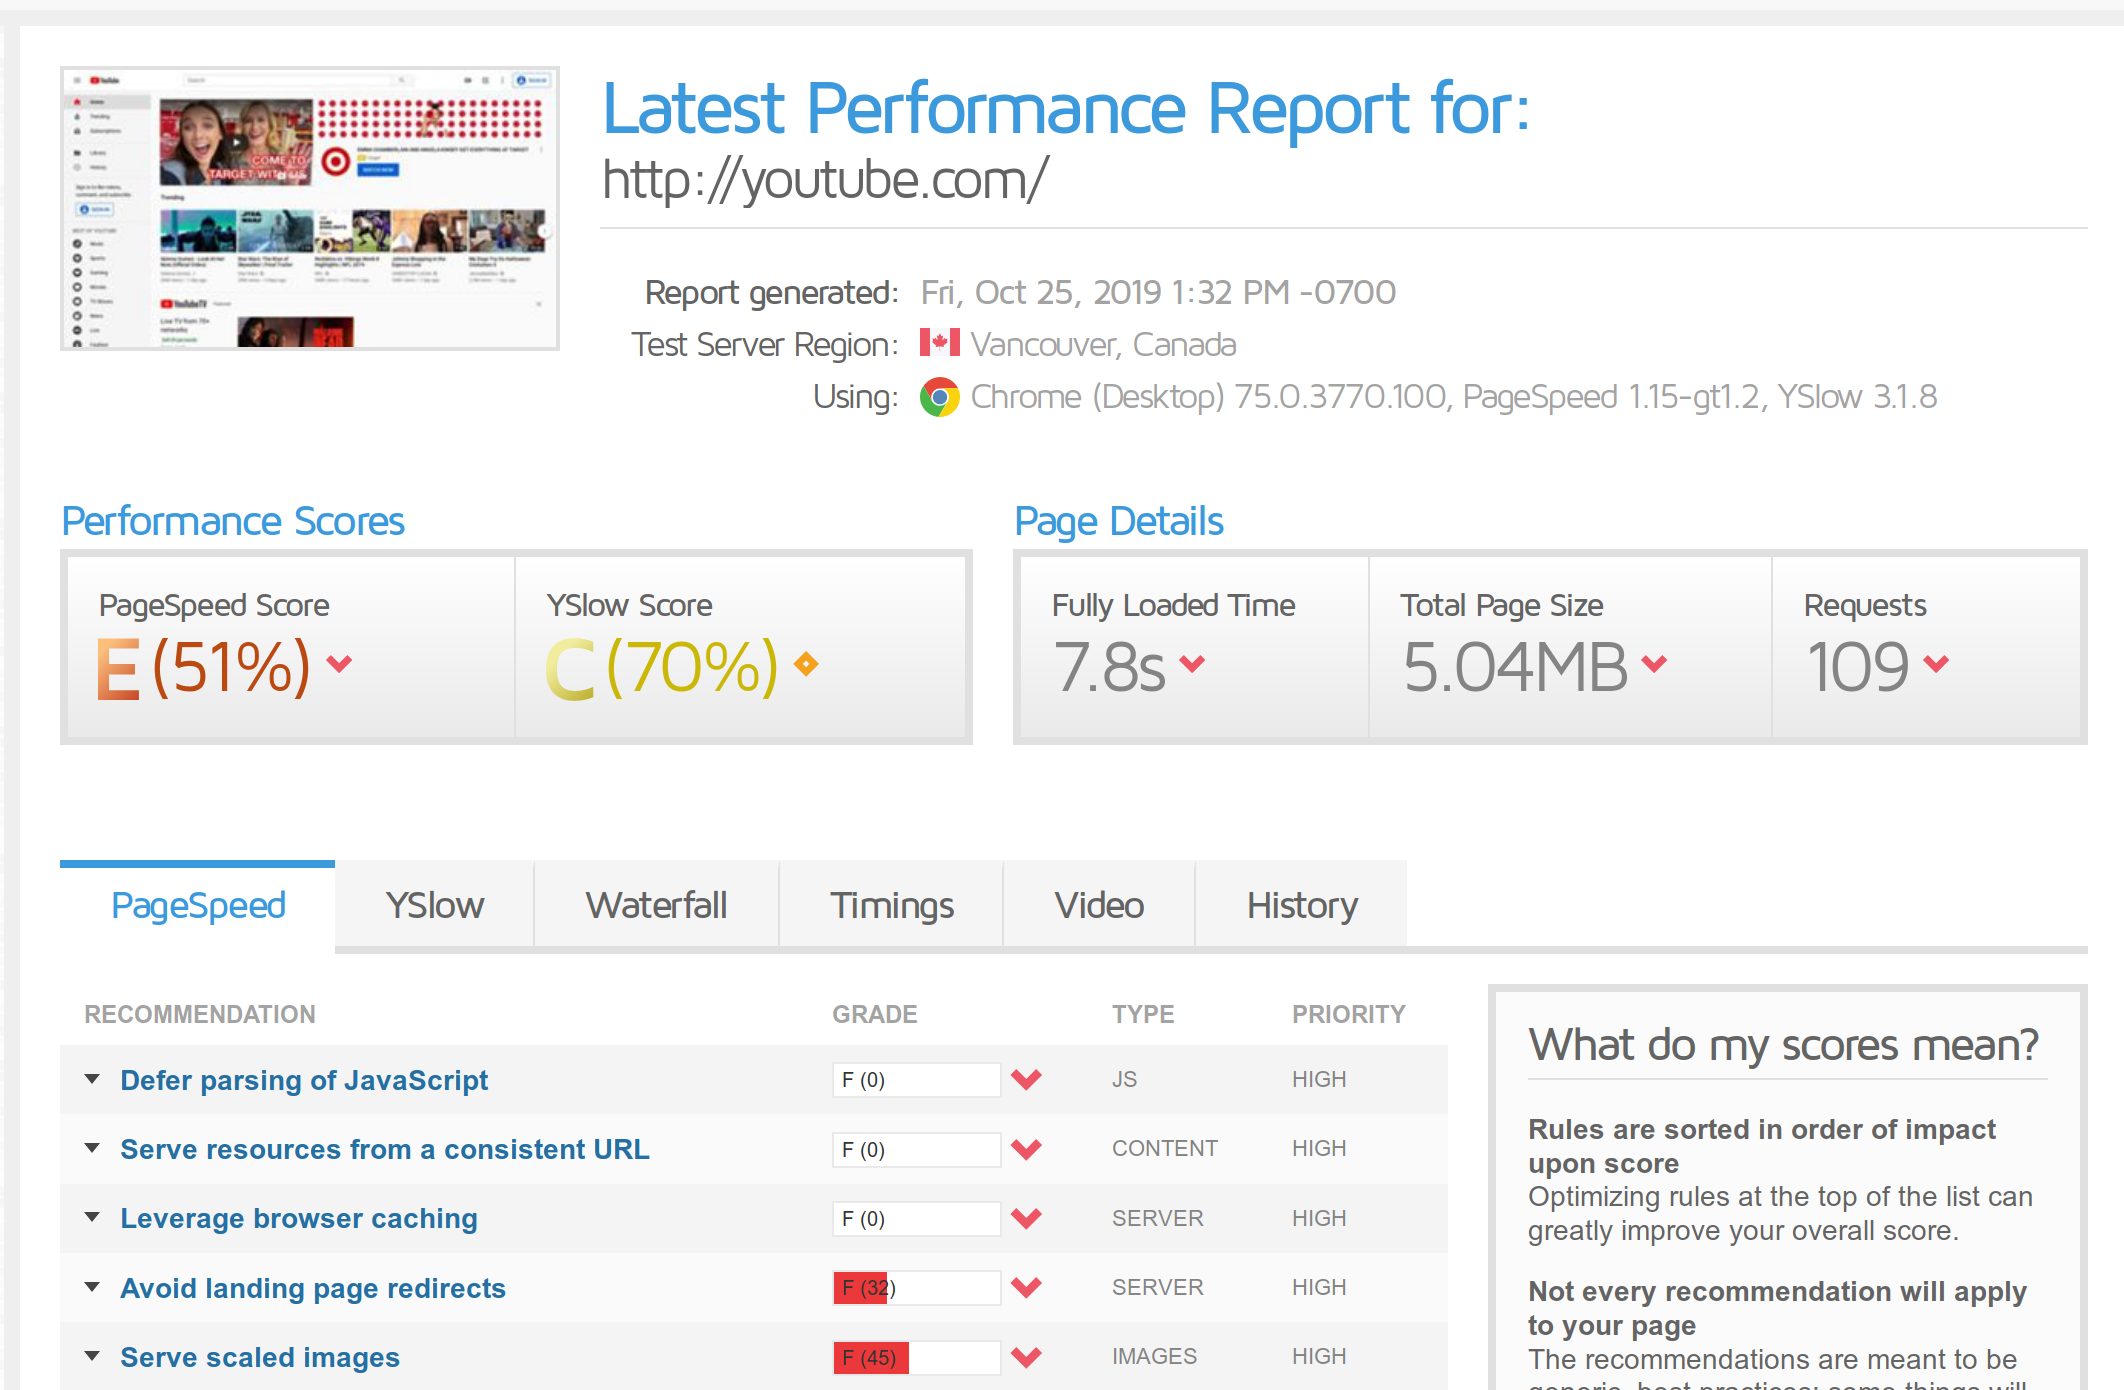Image resolution: width=2124 pixels, height=1390 pixels.
Task: Click the 109 requests value
Action: point(1858,667)
